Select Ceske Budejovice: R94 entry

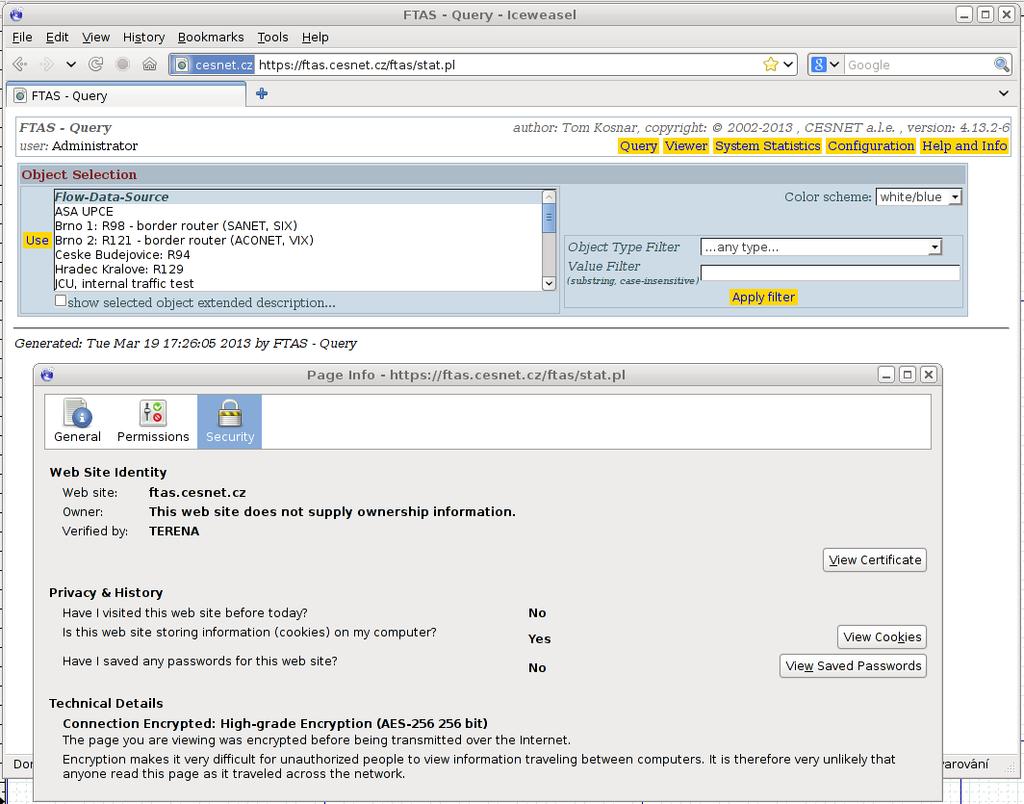point(298,255)
